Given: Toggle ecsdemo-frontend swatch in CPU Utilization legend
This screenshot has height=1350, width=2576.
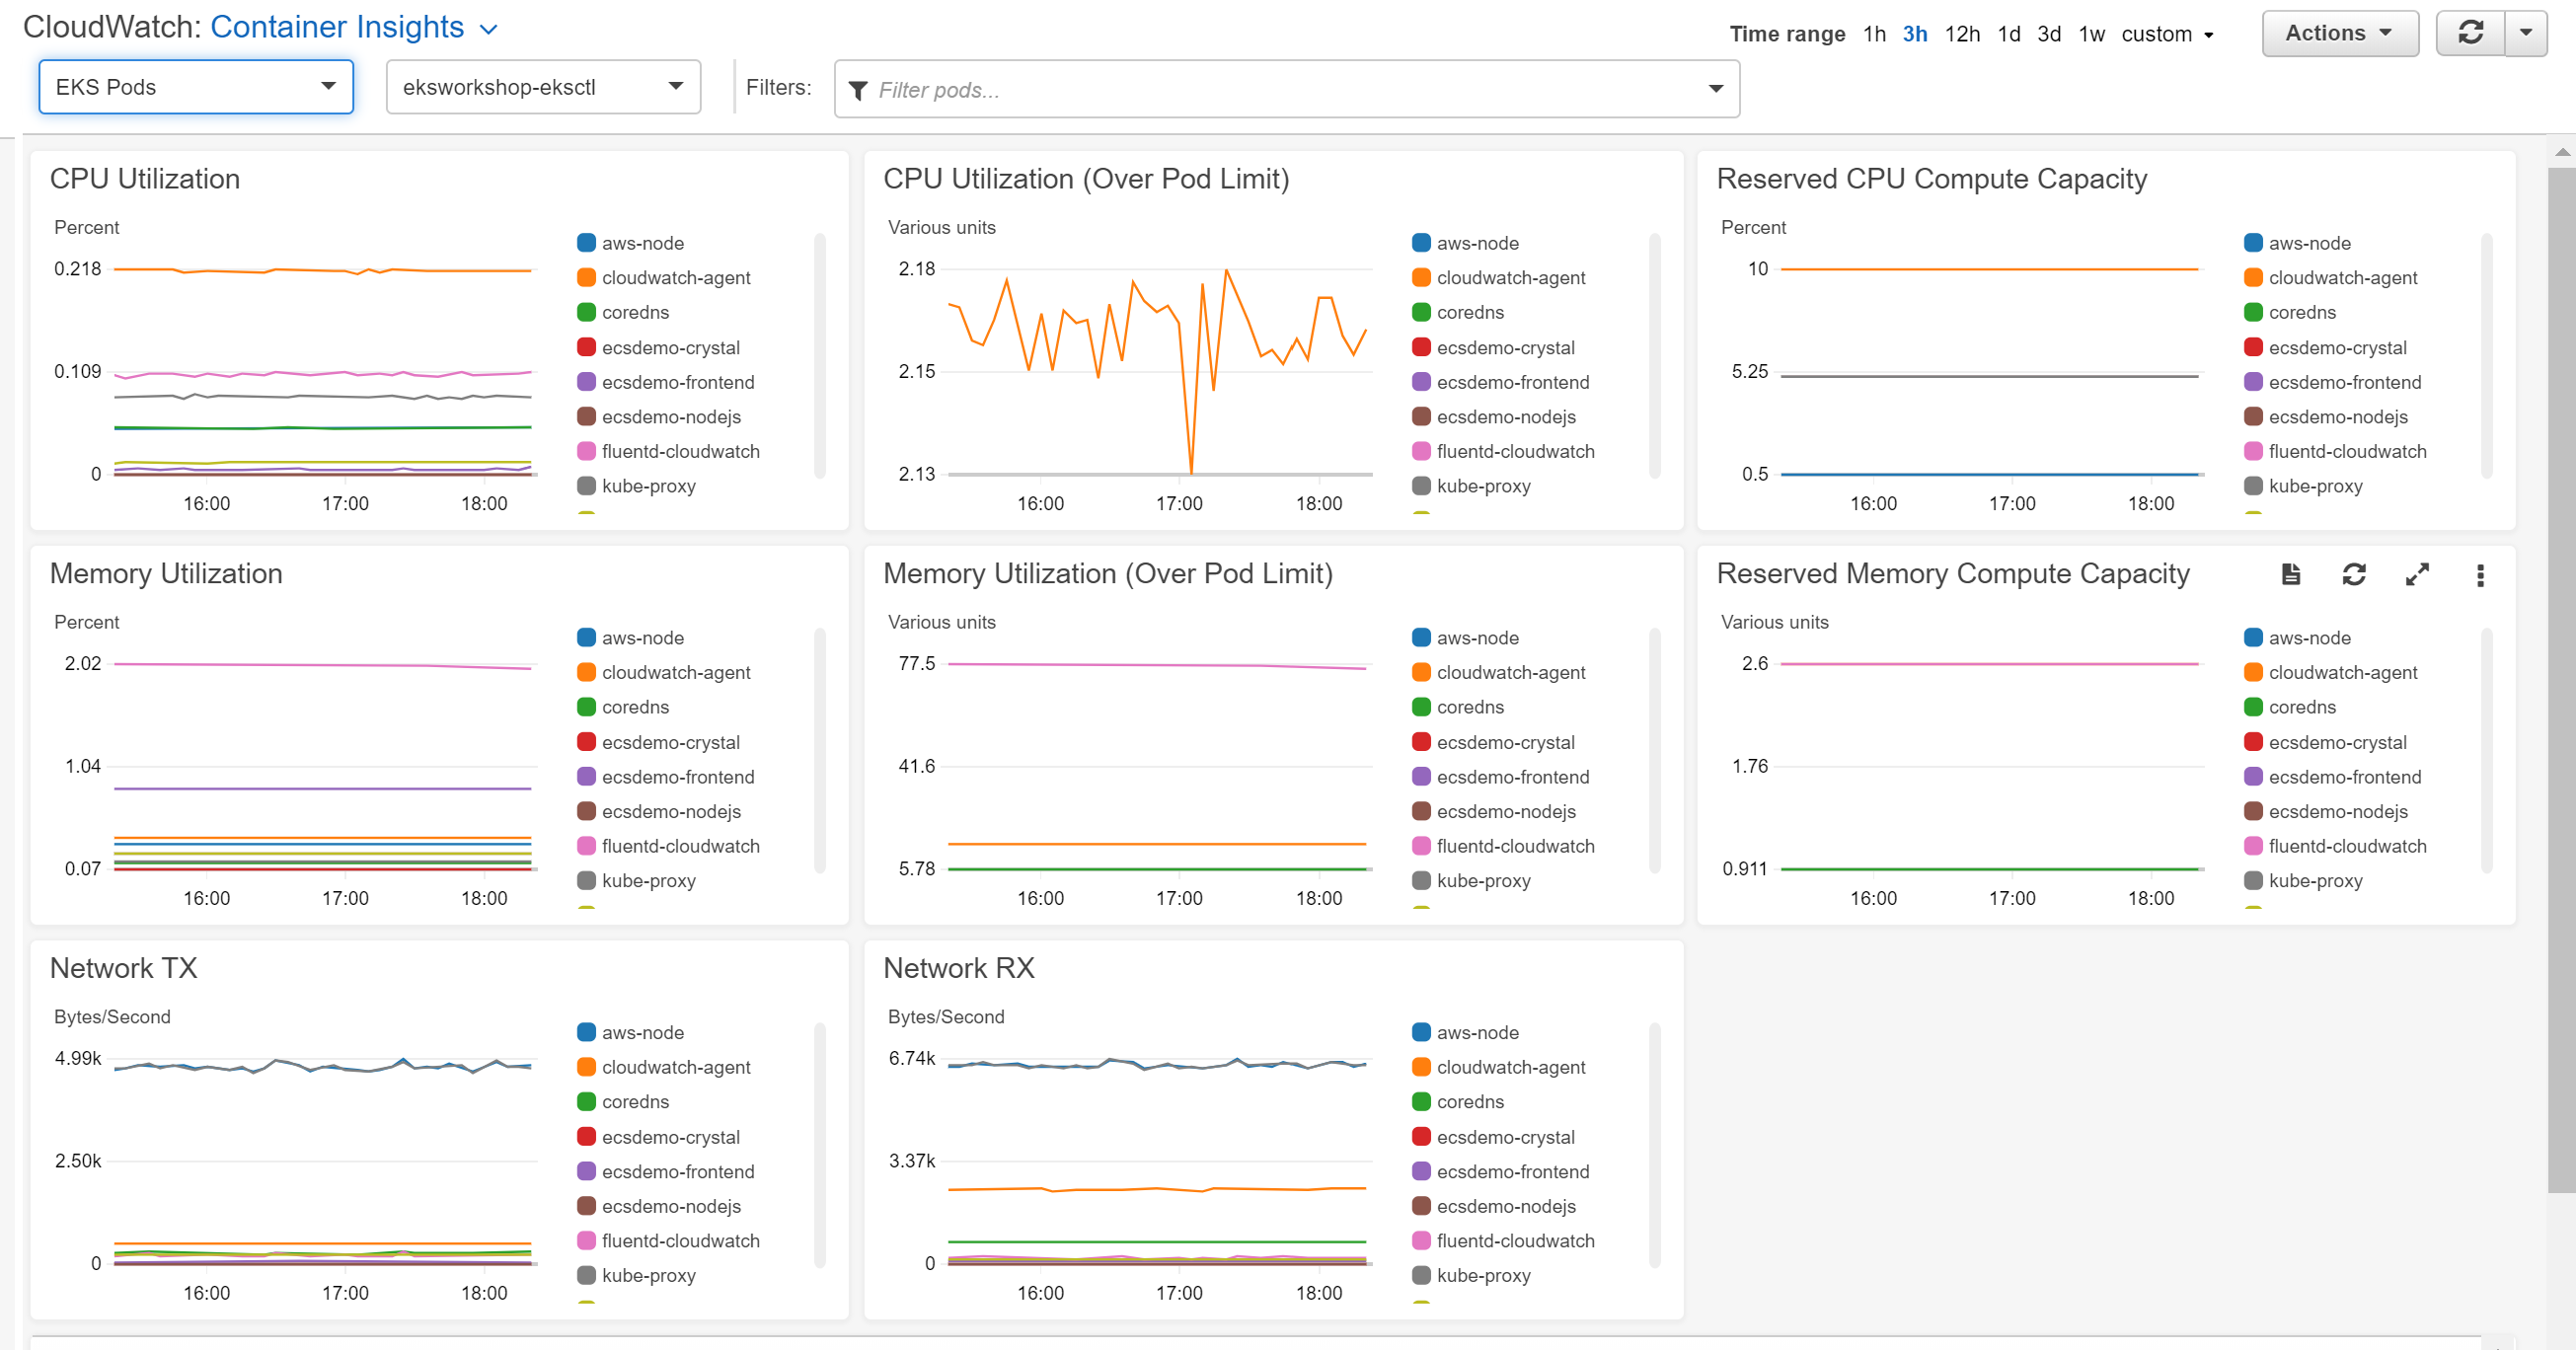Looking at the screenshot, I should pyautogui.click(x=587, y=382).
